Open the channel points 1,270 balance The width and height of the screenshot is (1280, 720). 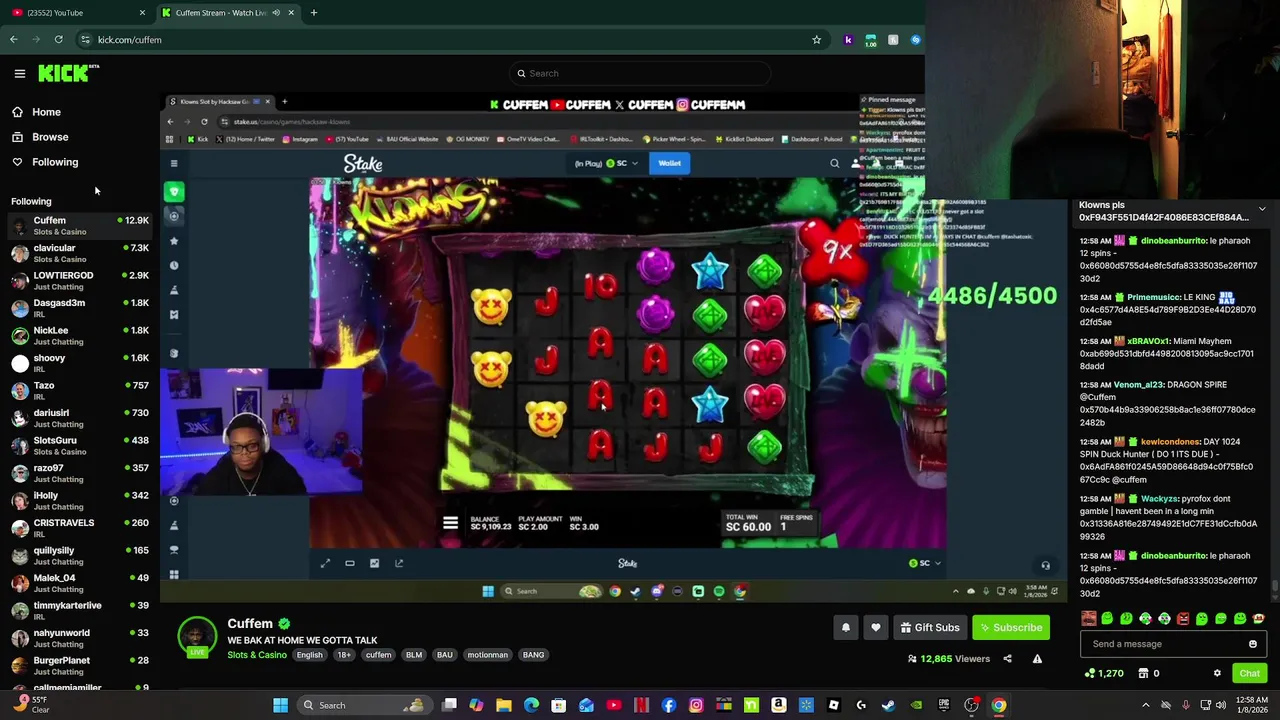pos(1104,674)
